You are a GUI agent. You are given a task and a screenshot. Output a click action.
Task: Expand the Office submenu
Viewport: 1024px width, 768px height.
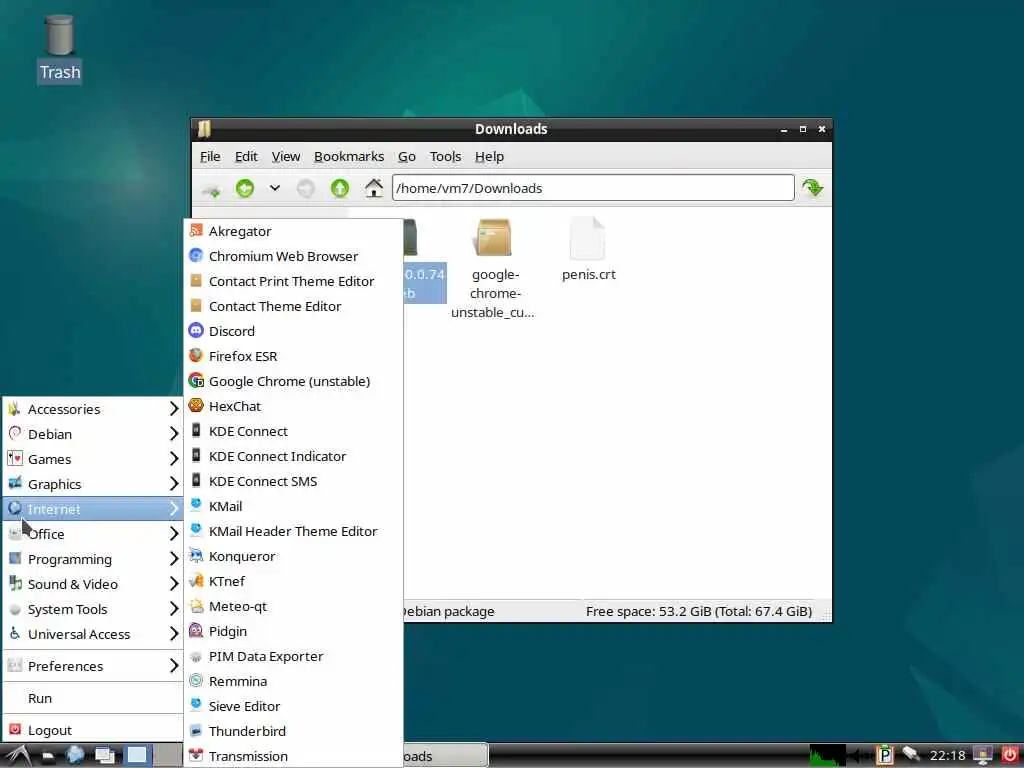(x=93, y=534)
